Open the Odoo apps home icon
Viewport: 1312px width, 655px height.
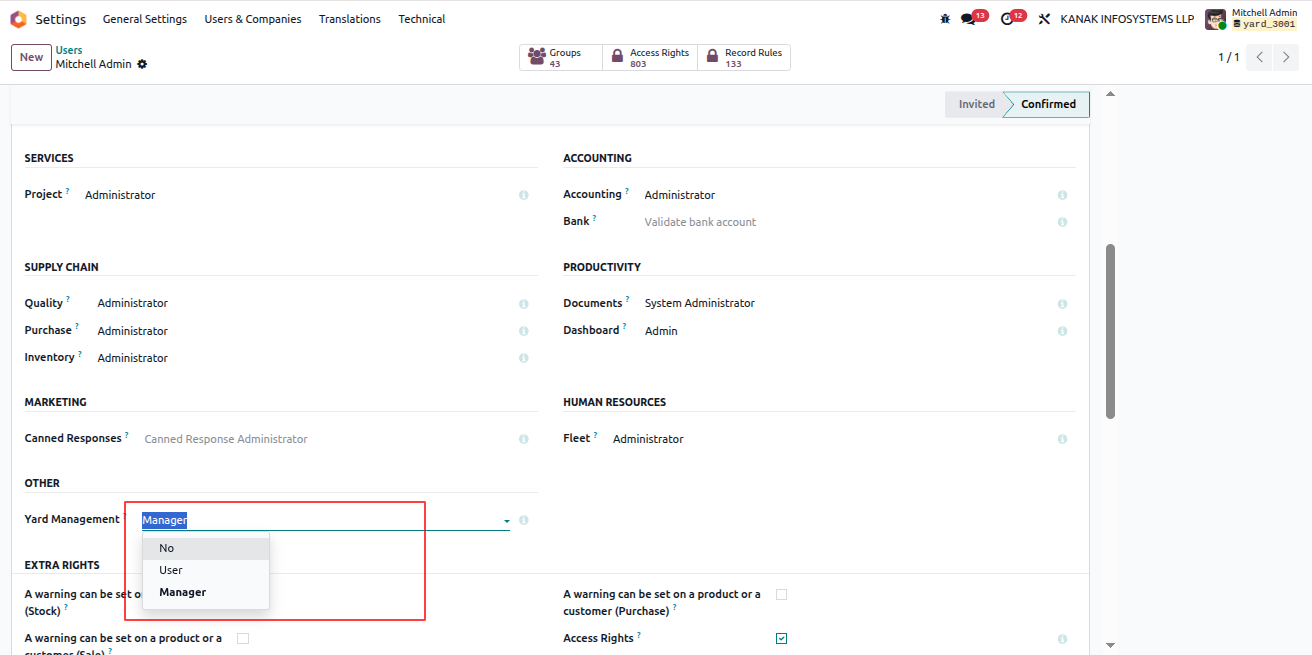[18, 19]
